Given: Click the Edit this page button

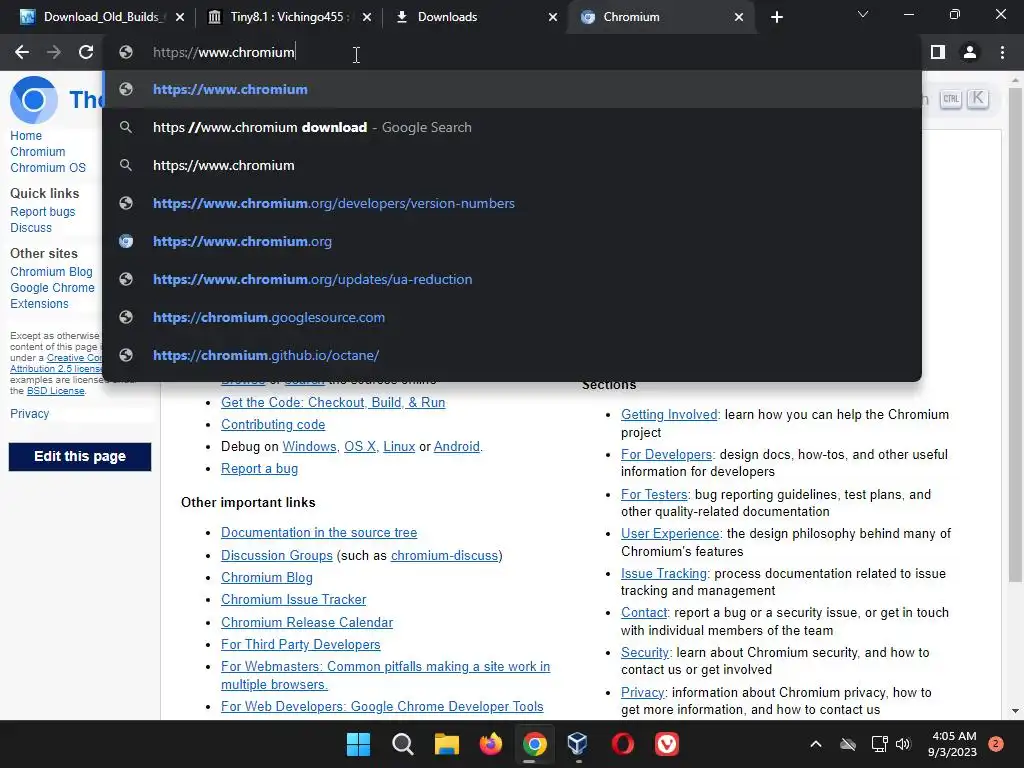Looking at the screenshot, I should [80, 456].
